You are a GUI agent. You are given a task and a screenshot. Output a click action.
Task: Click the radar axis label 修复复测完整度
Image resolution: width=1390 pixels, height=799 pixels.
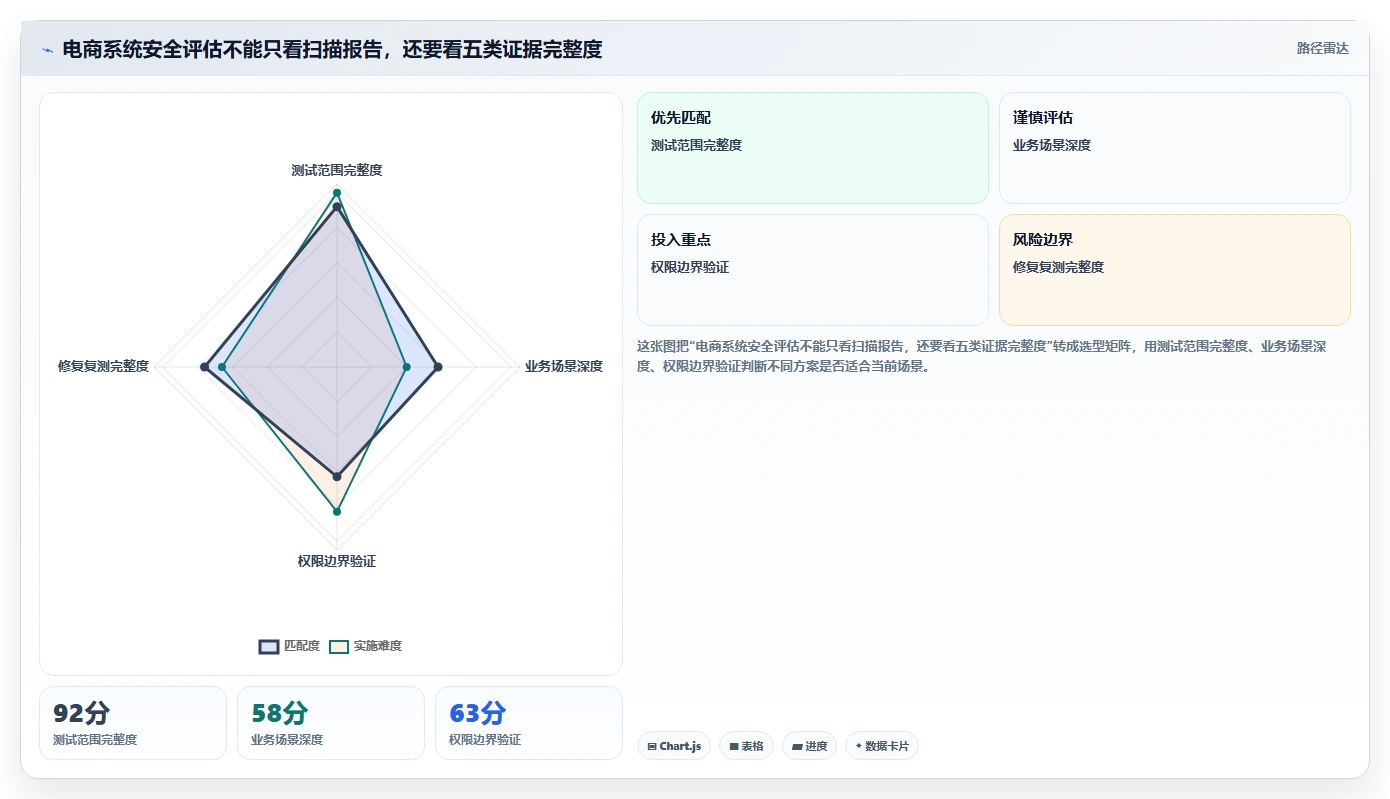(x=103, y=366)
